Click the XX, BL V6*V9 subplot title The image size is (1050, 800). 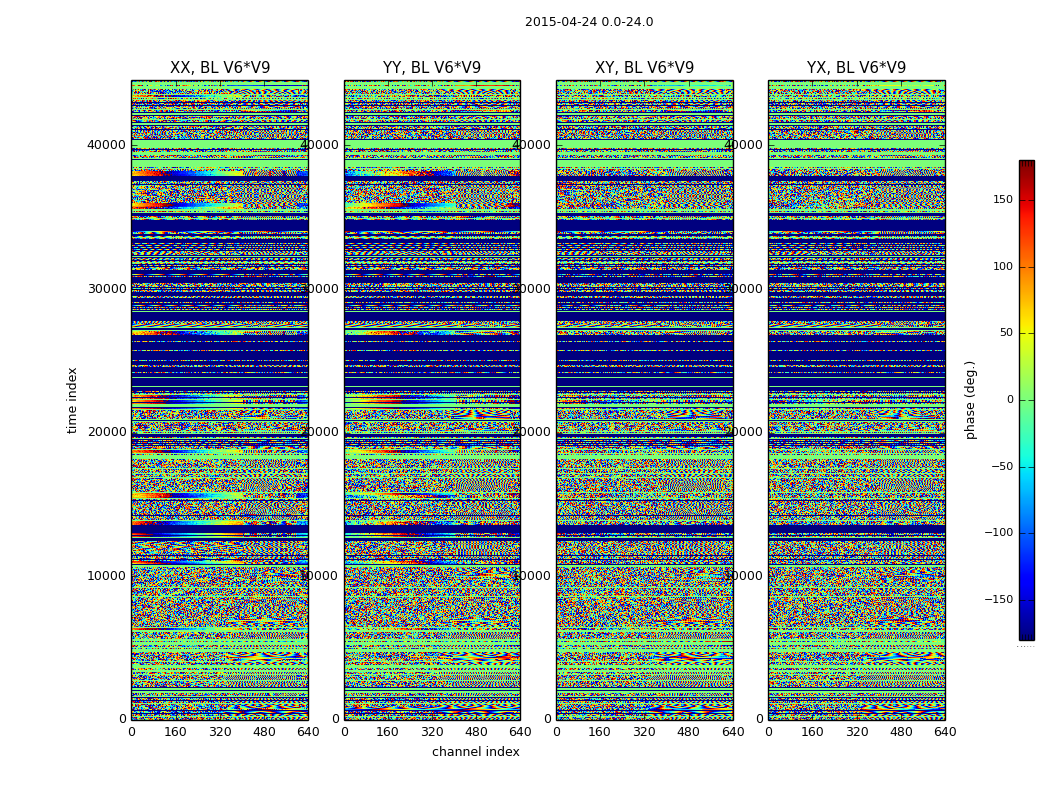point(219,68)
